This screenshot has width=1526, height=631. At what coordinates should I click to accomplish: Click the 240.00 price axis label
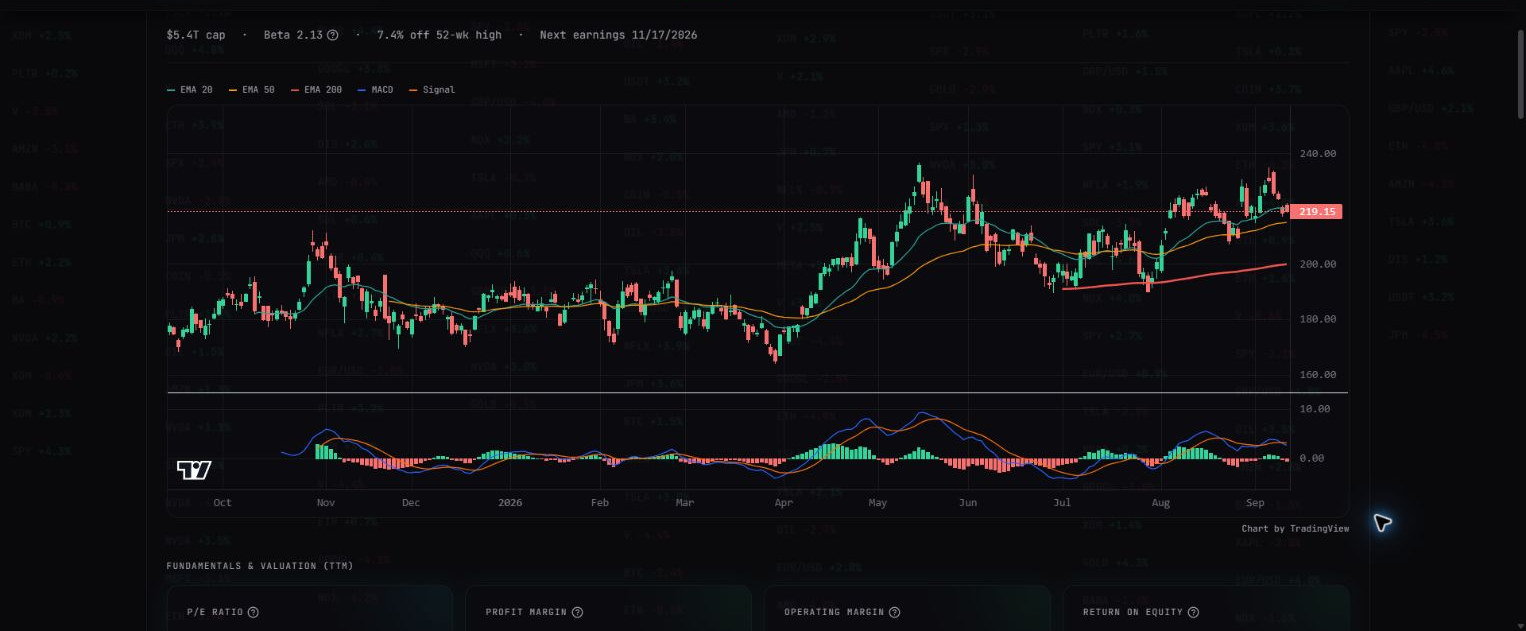1316,154
